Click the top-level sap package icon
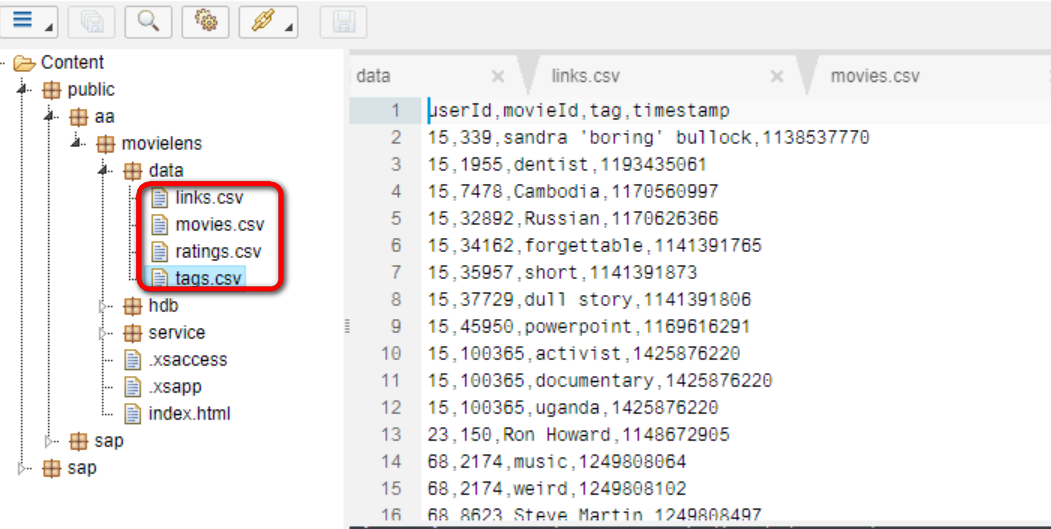1051x529 pixels. (x=52, y=468)
